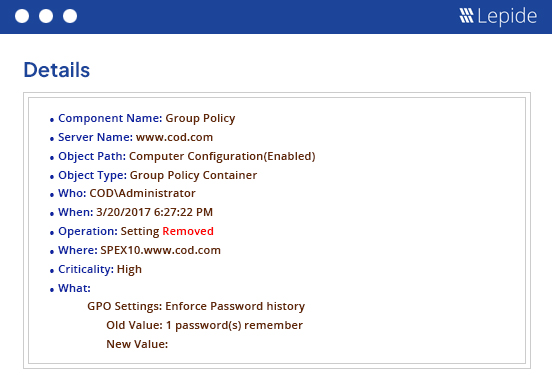
Task: Click 'GPO Settings: Enforce Password history' line
Action: click(196, 306)
